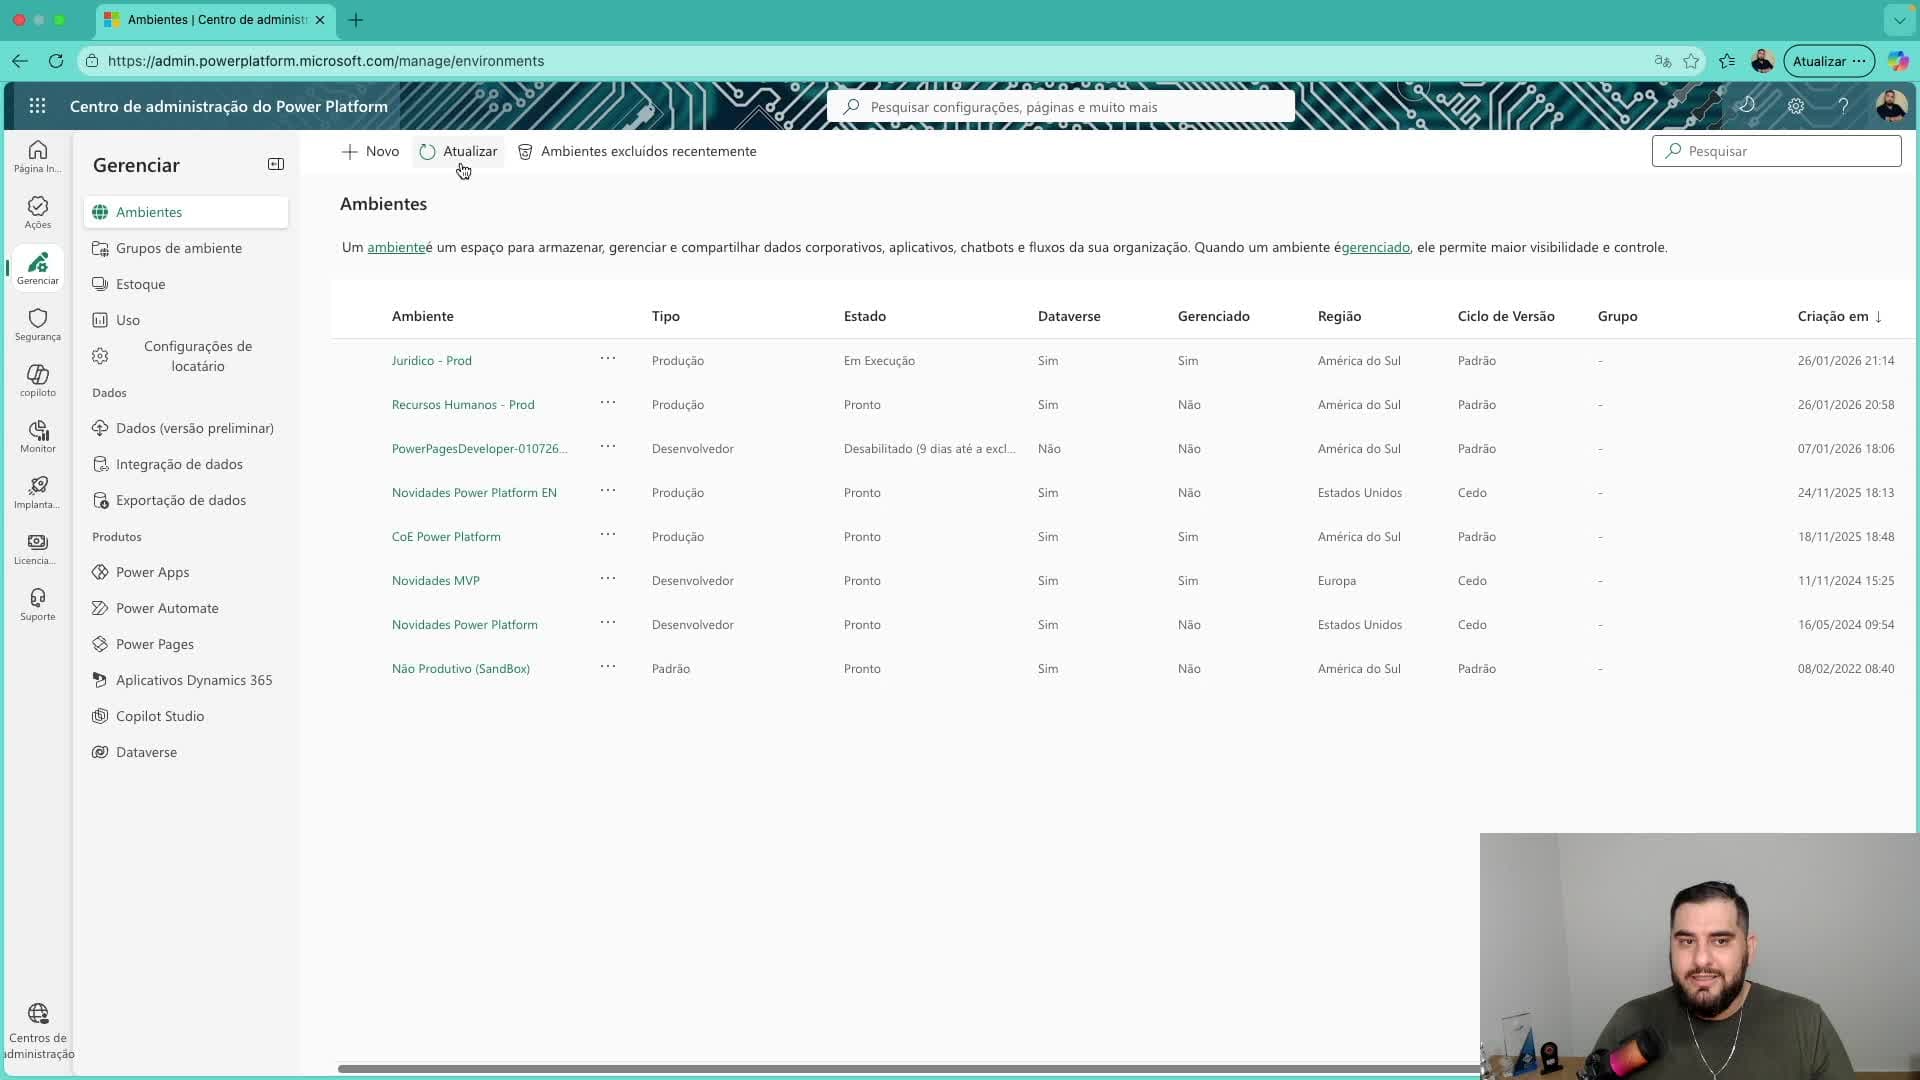Open more options for Juridico - Prod
This screenshot has width=1920, height=1080.
(x=608, y=359)
